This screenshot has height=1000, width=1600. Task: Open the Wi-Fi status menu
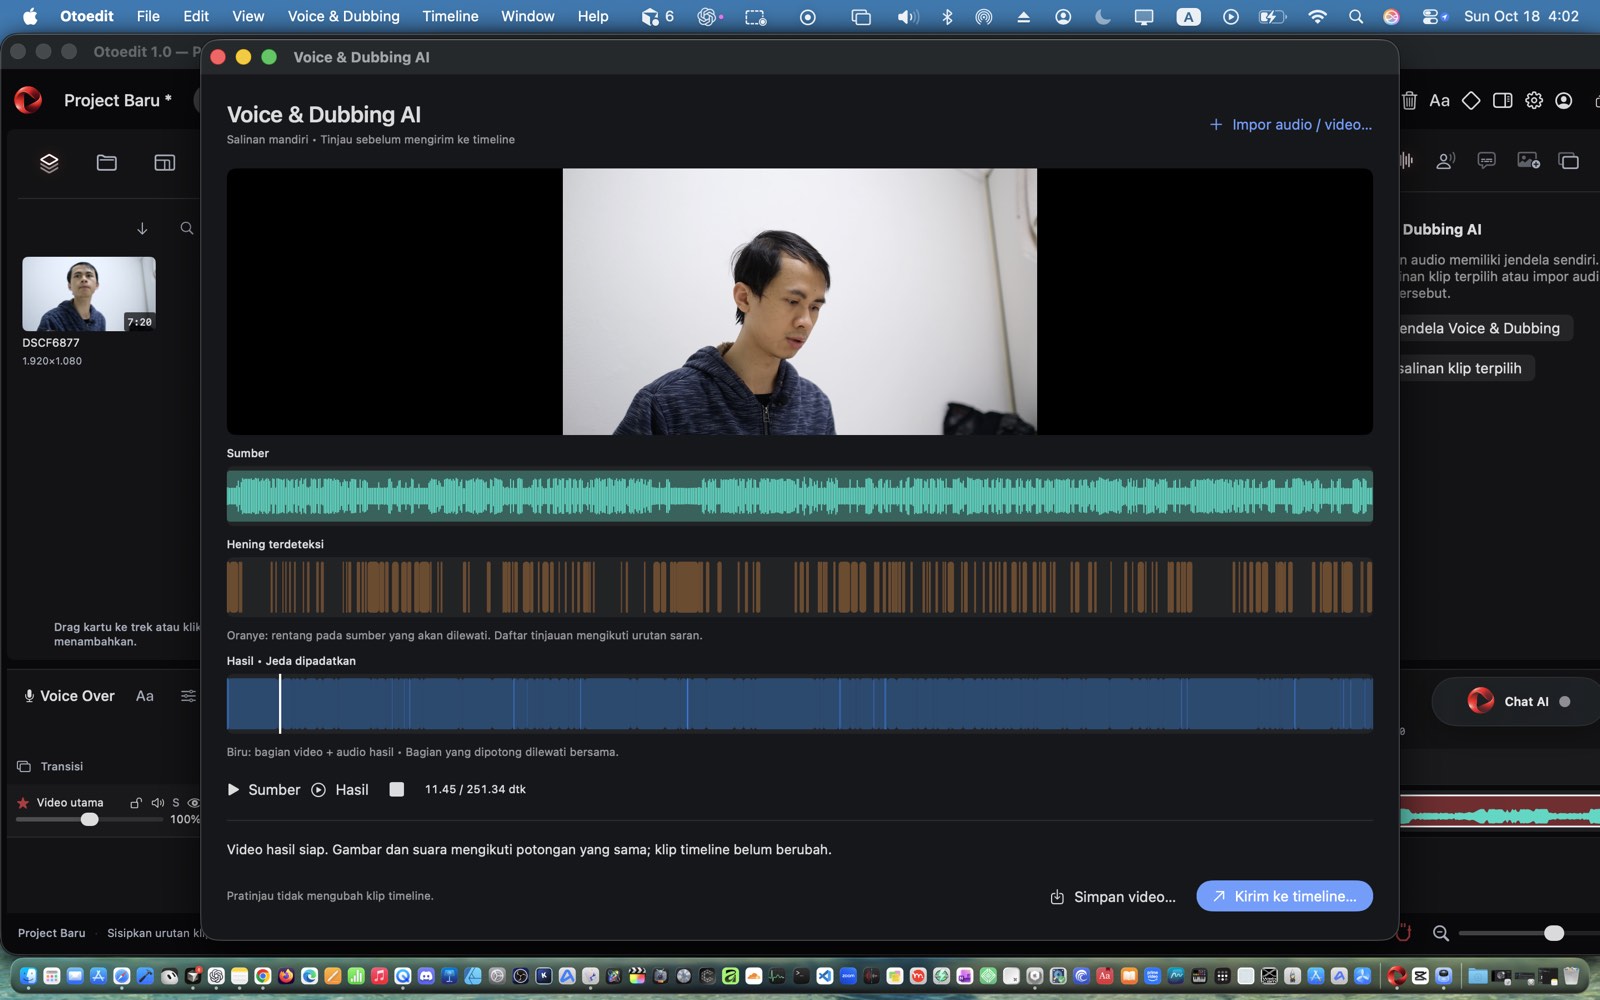[x=1317, y=16]
